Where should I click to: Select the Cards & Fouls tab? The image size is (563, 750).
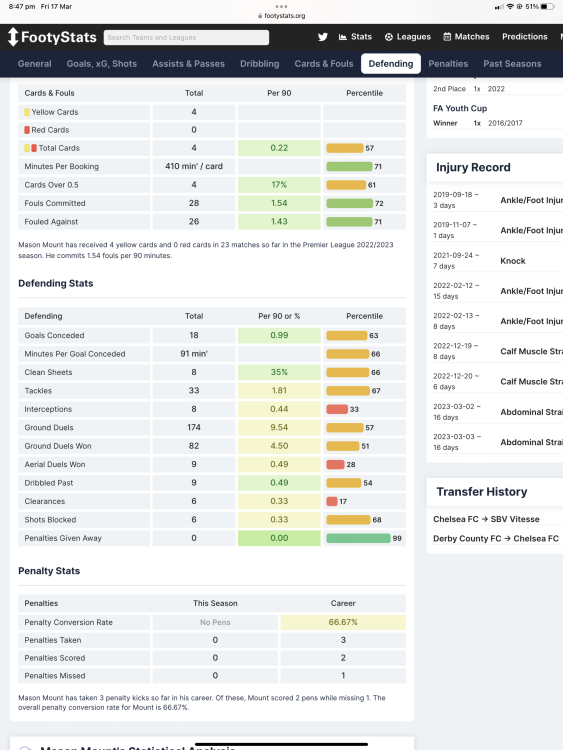324,64
